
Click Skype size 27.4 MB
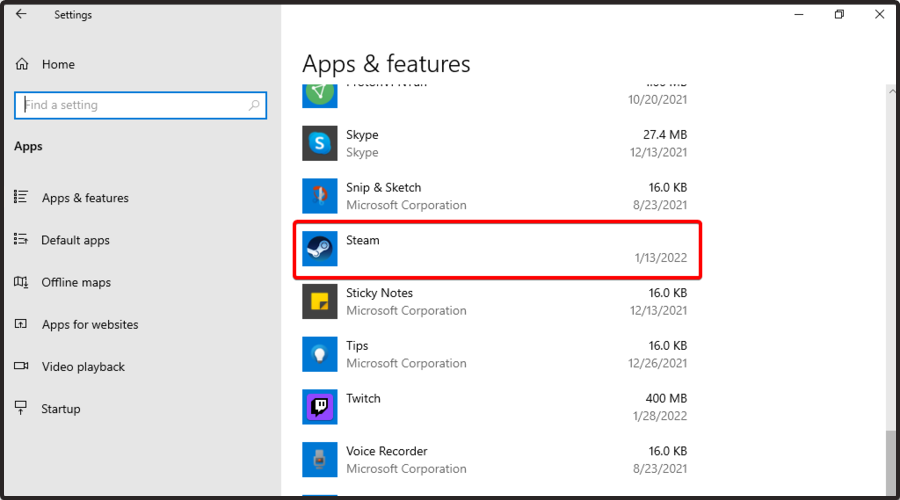665,134
